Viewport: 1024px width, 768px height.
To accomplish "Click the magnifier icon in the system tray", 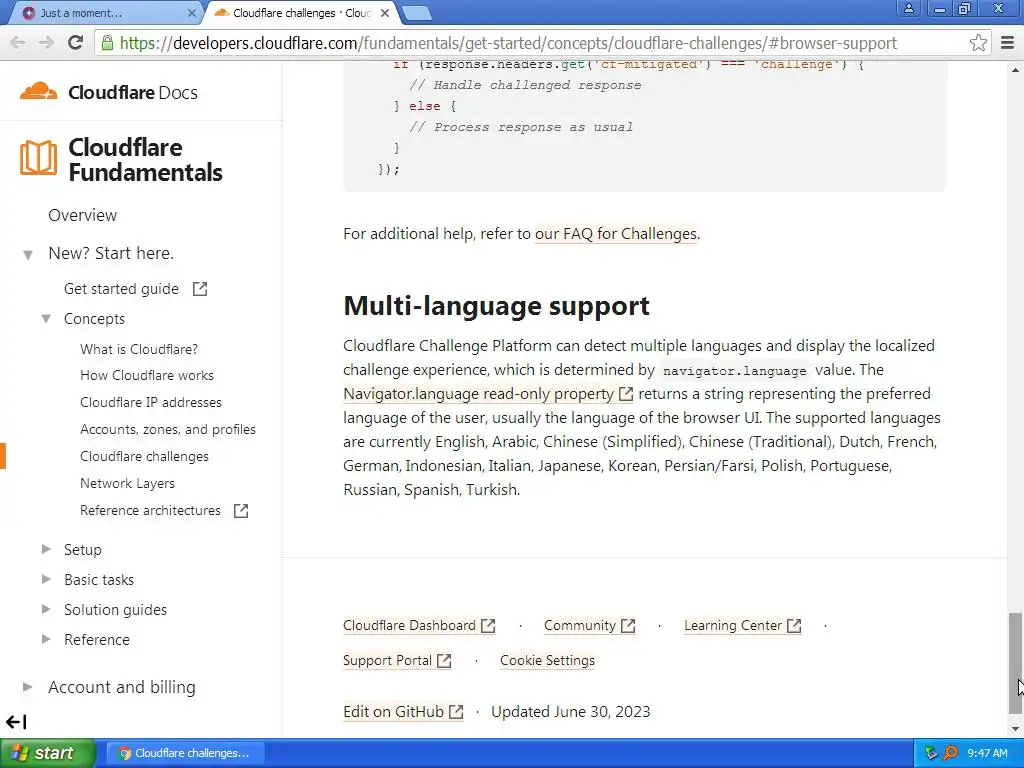I will [951, 753].
